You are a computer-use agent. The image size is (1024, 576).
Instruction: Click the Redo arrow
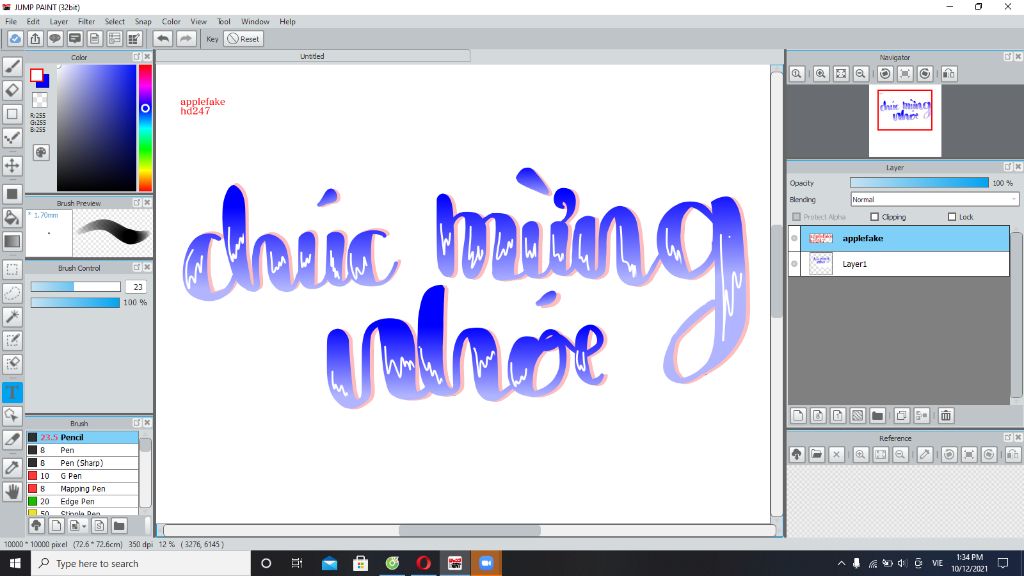[x=186, y=39]
